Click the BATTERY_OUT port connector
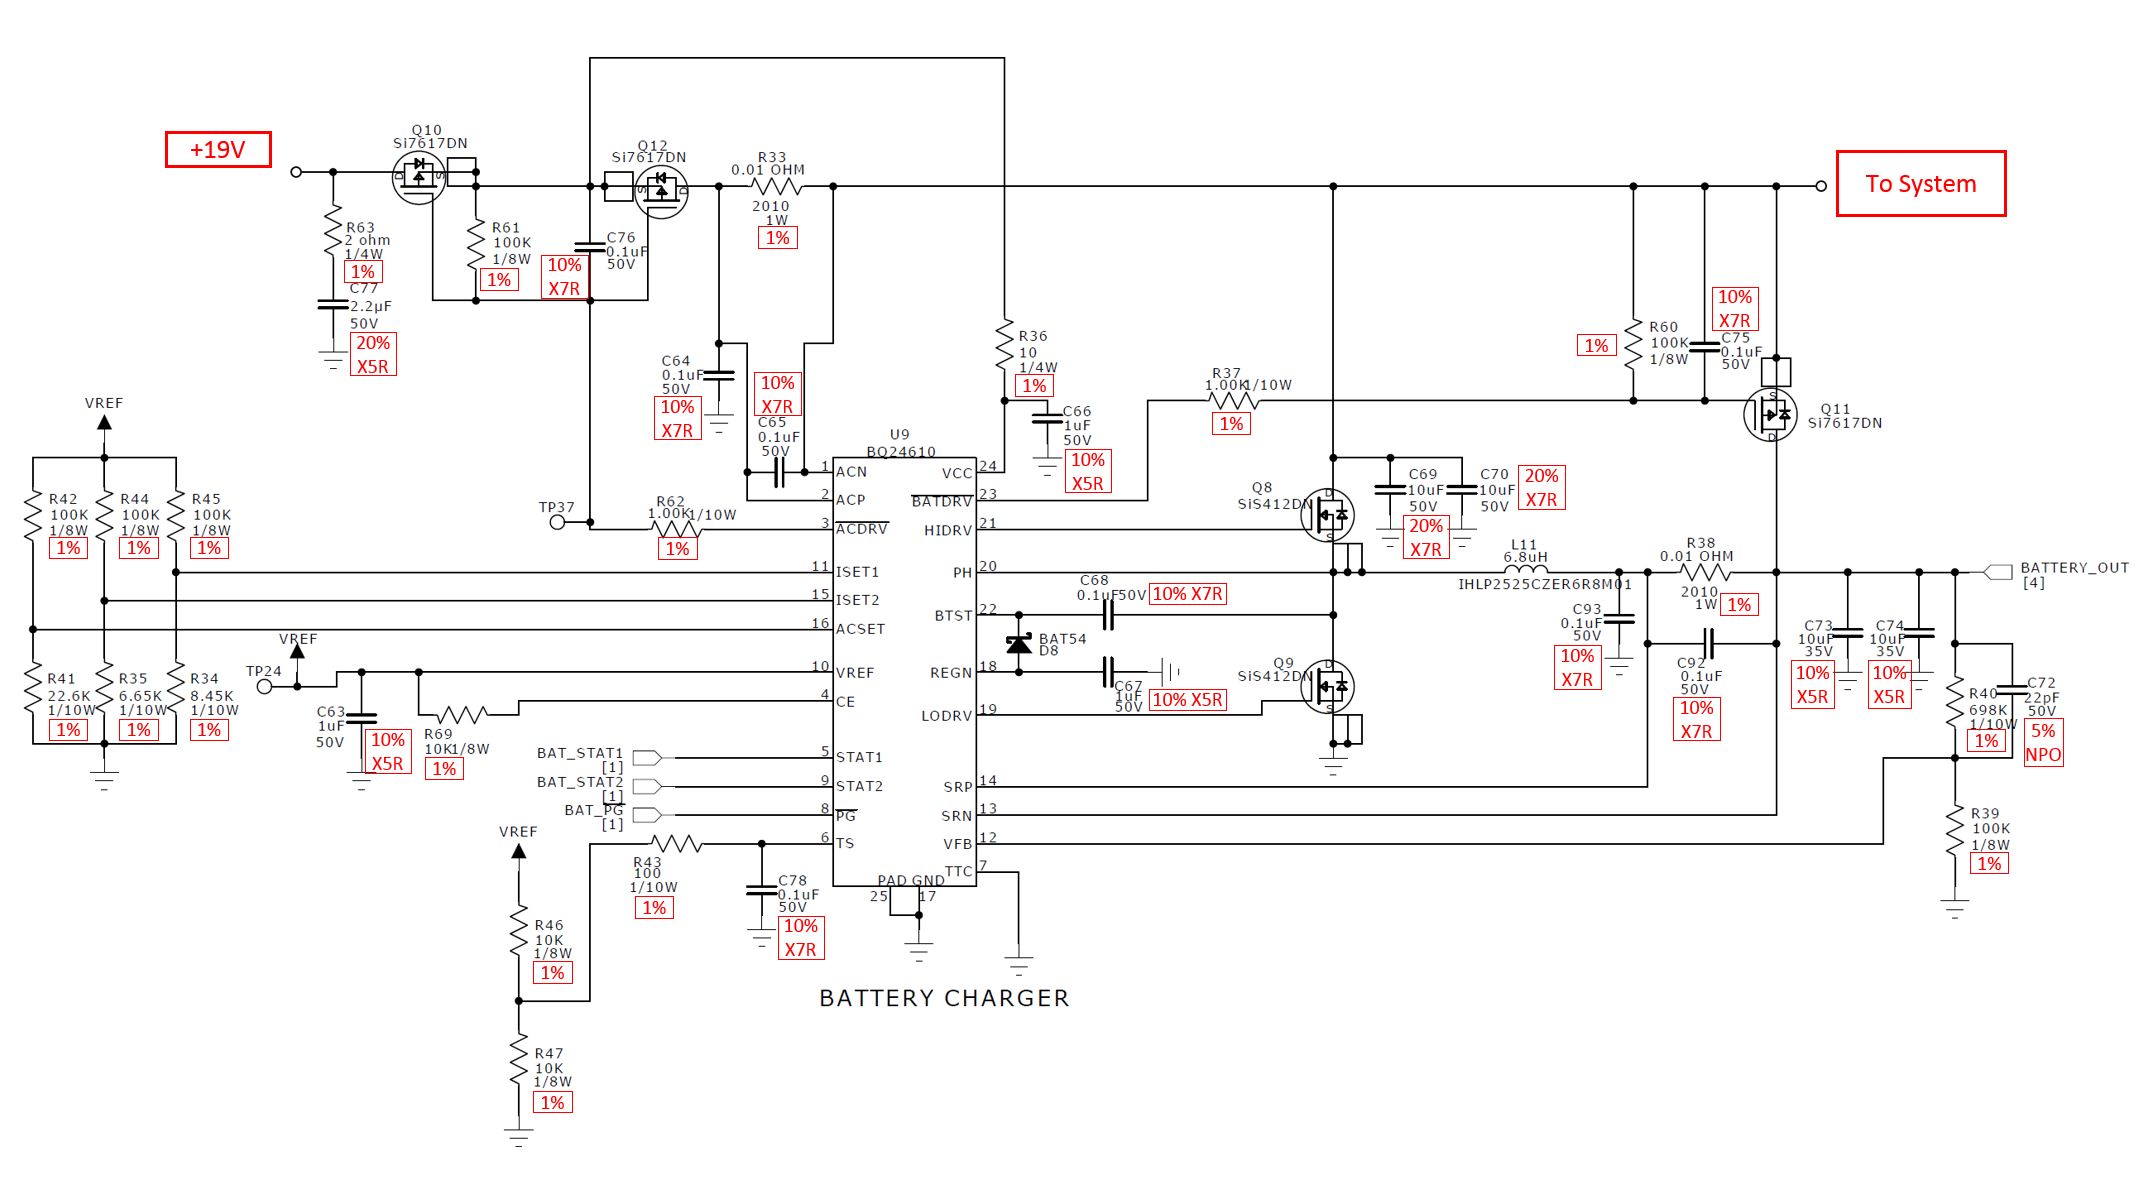The image size is (2148, 1184). click(1997, 572)
